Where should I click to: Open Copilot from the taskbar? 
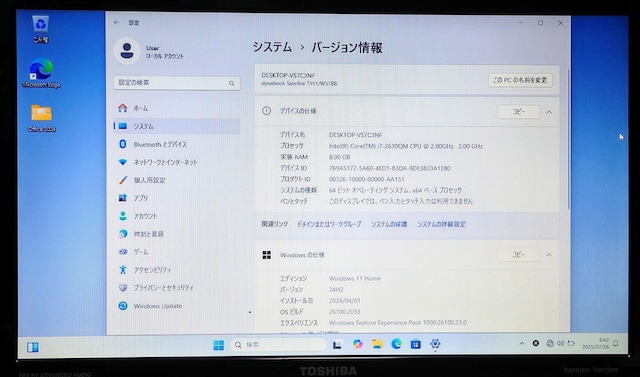358,344
